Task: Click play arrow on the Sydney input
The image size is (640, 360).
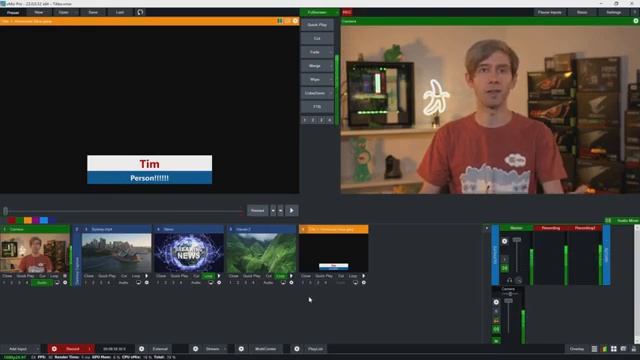Action: click(x=147, y=276)
